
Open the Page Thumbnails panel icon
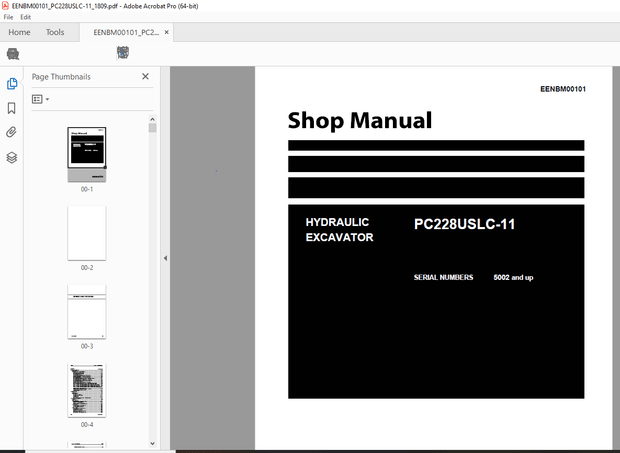tap(12, 83)
